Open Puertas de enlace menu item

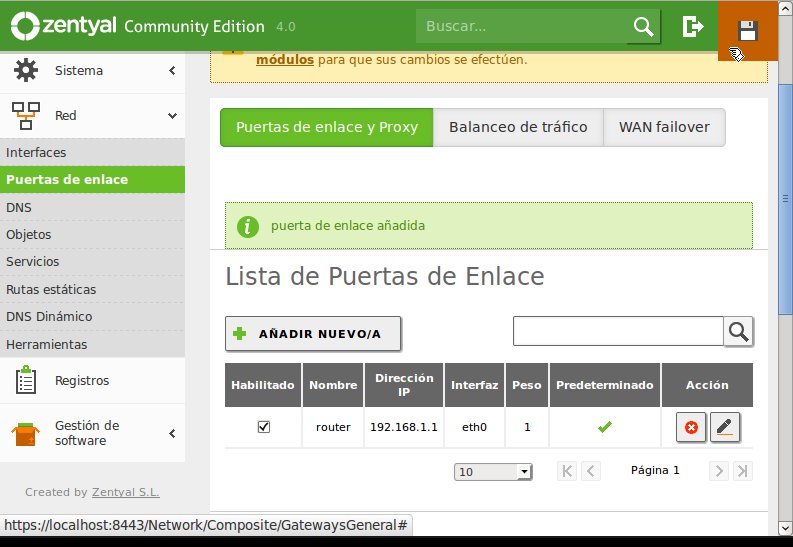coord(92,179)
